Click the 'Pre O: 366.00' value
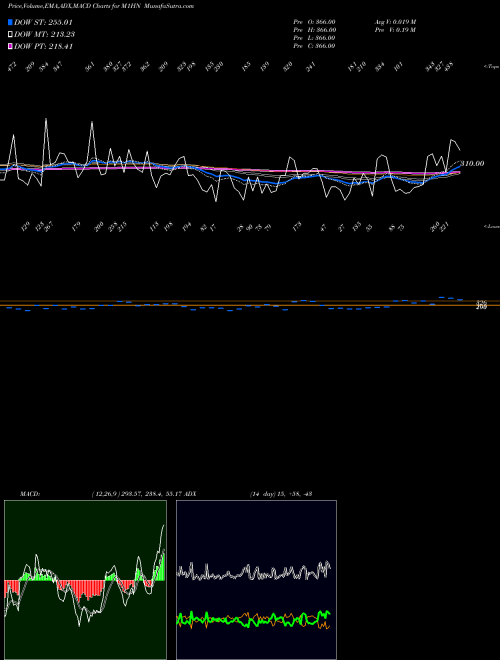 click(314, 22)
